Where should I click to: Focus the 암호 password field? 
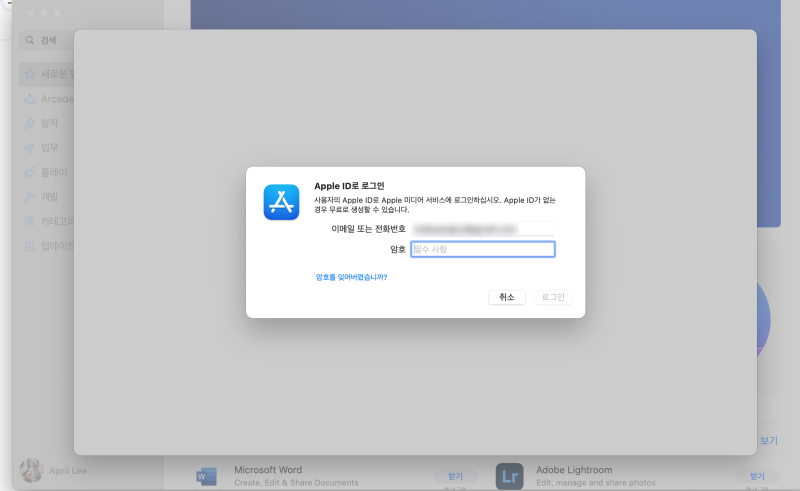click(483, 249)
